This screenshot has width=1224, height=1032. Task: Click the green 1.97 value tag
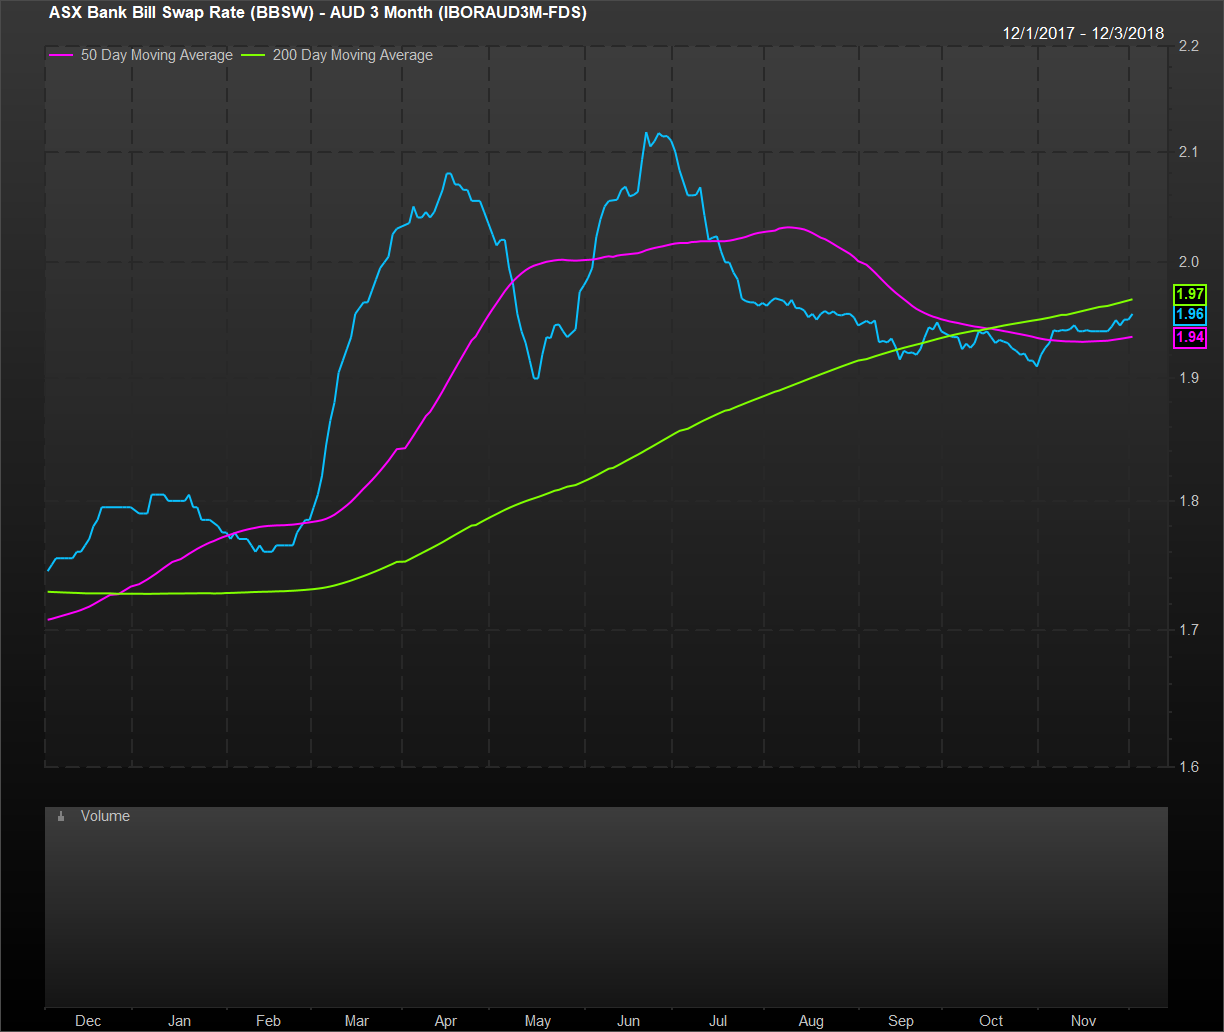(x=1189, y=294)
